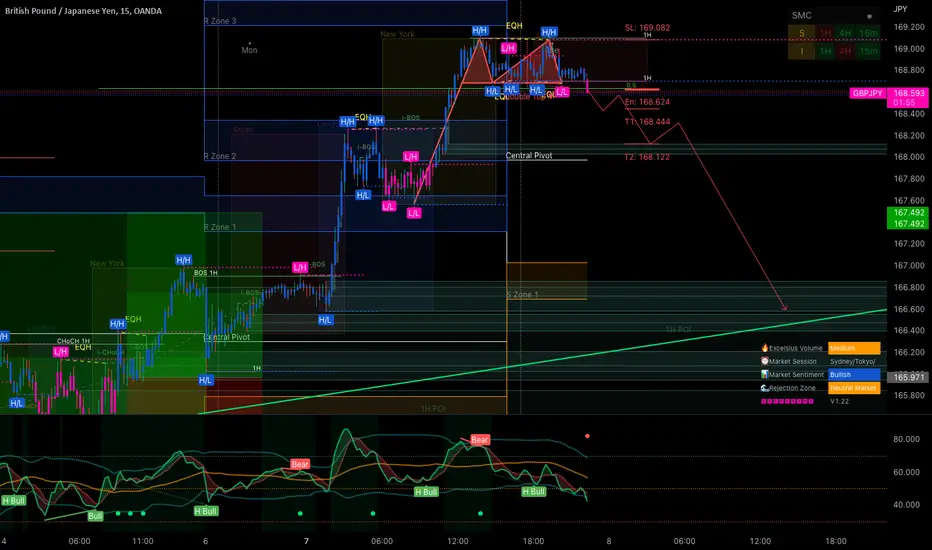Viewport: 932px width, 550px height.
Task: Click the 169.200 price axis label
Action: (909, 27)
